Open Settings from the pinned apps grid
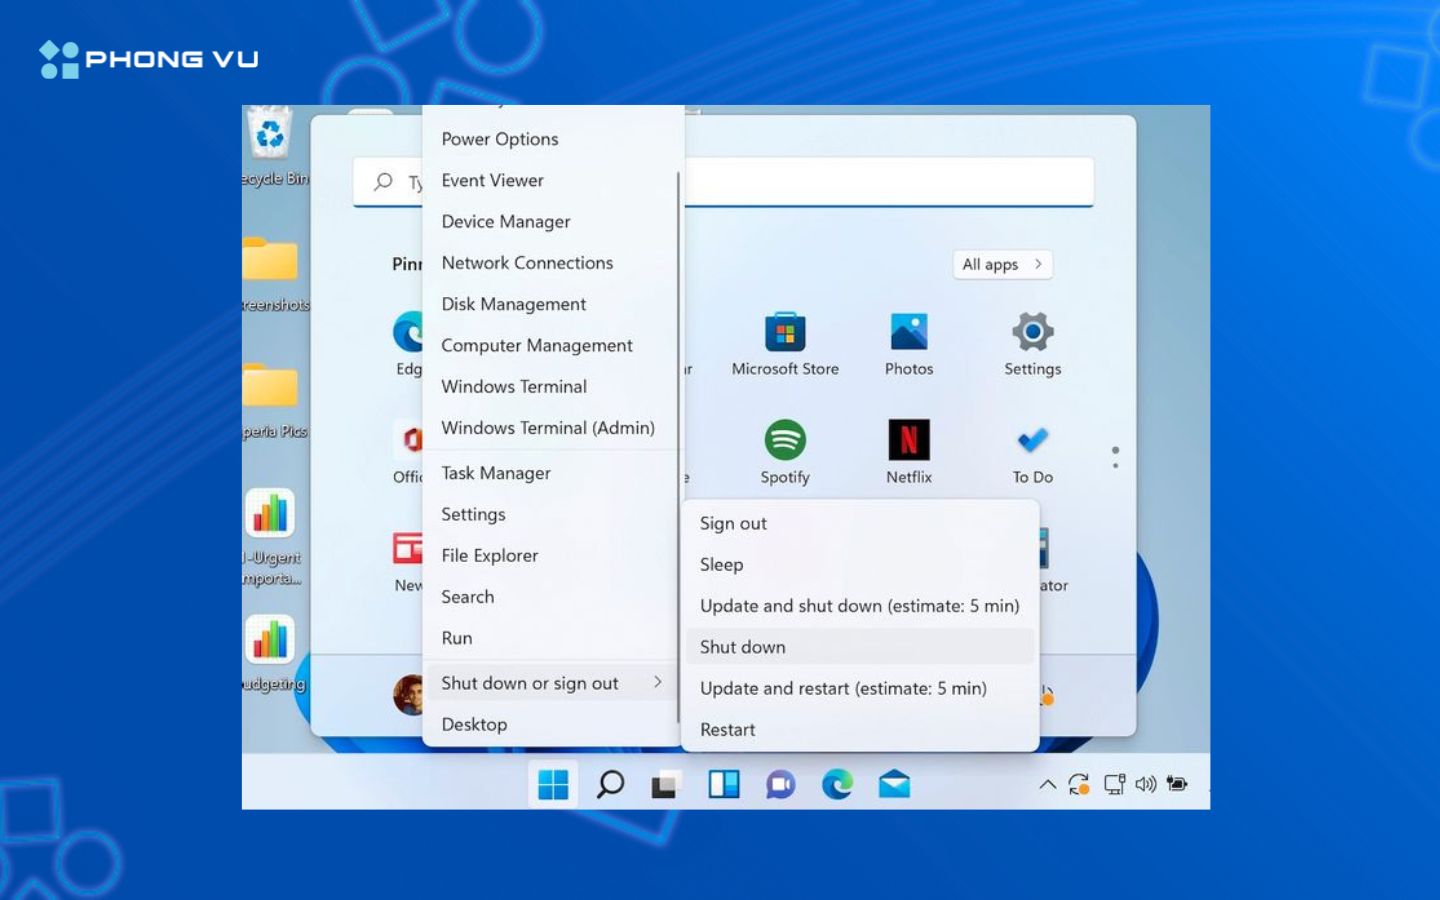 click(x=1031, y=333)
